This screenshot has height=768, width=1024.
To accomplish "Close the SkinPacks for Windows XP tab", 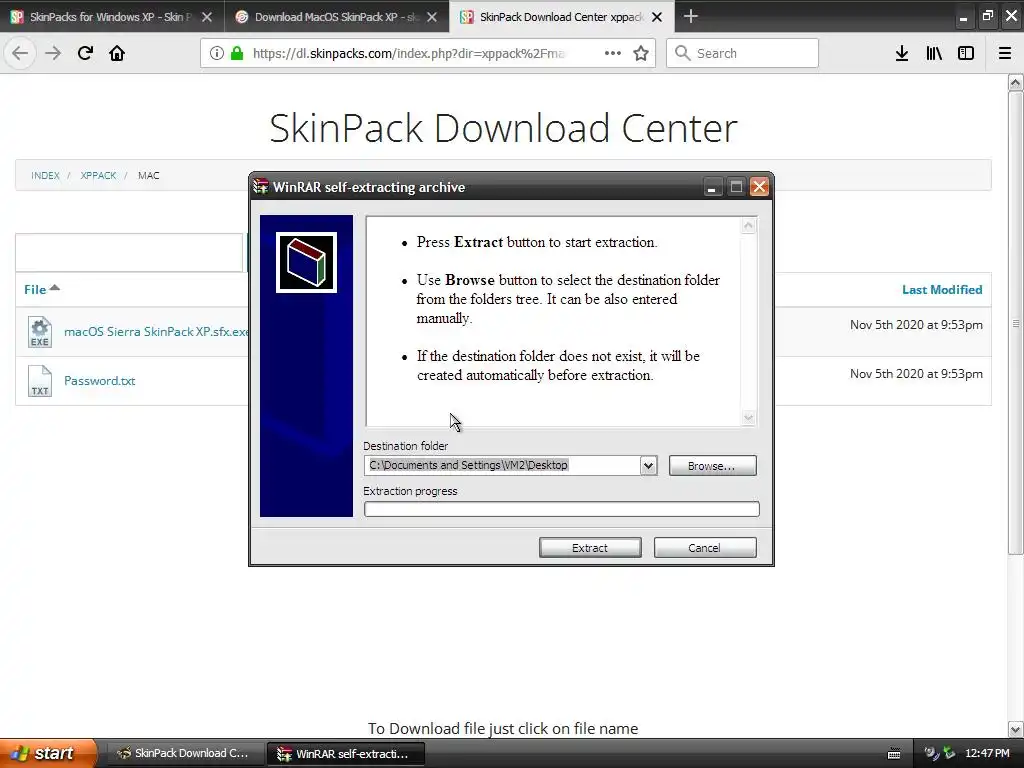I will click(207, 17).
